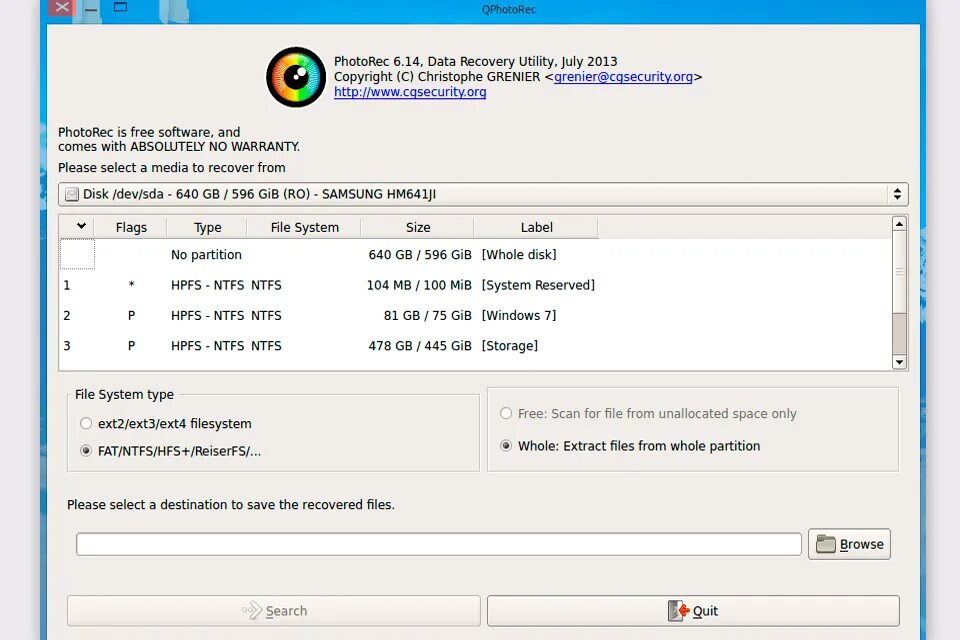Viewport: 960px width, 640px height.
Task: Click the Quit button
Action: 693,611
